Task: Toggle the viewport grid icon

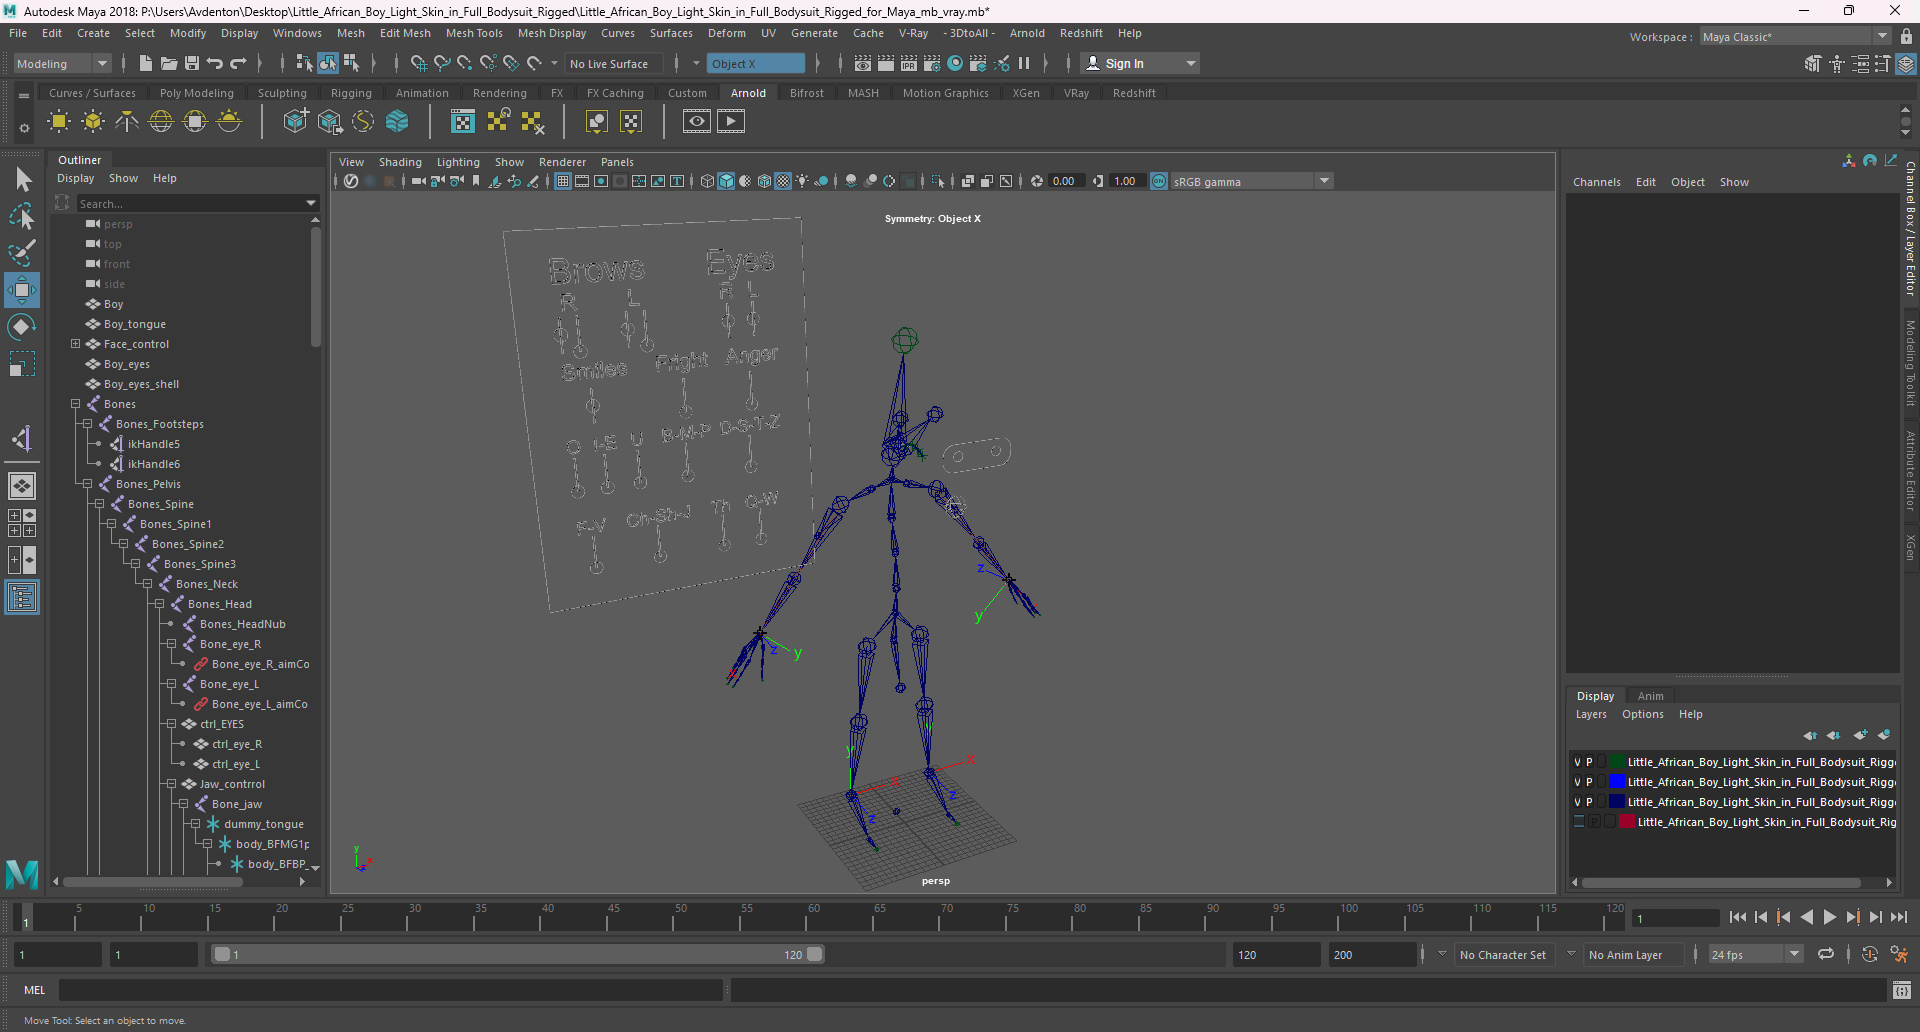Action: [563, 181]
